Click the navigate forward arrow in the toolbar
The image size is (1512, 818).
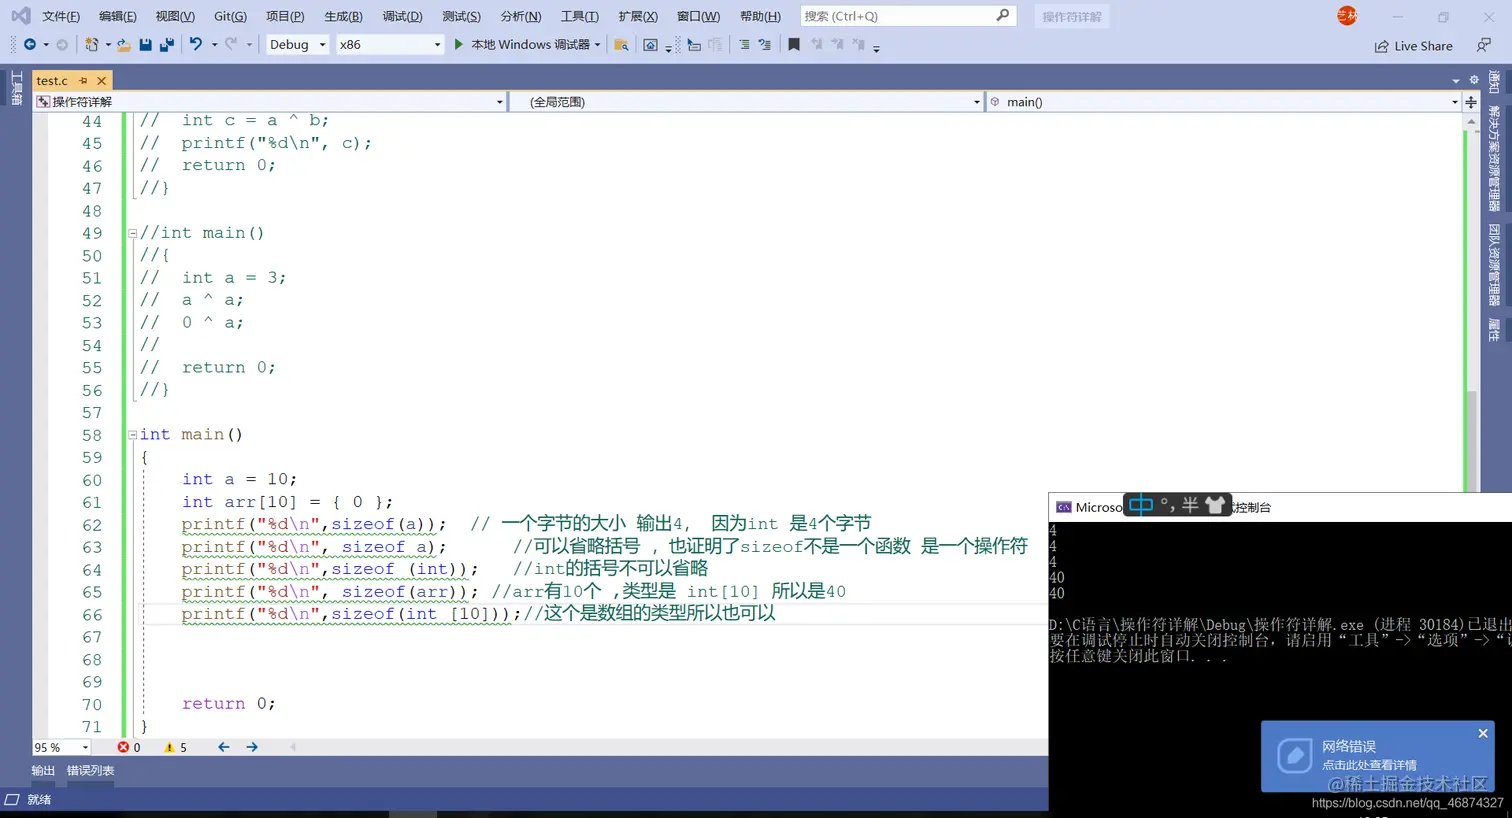click(x=62, y=45)
